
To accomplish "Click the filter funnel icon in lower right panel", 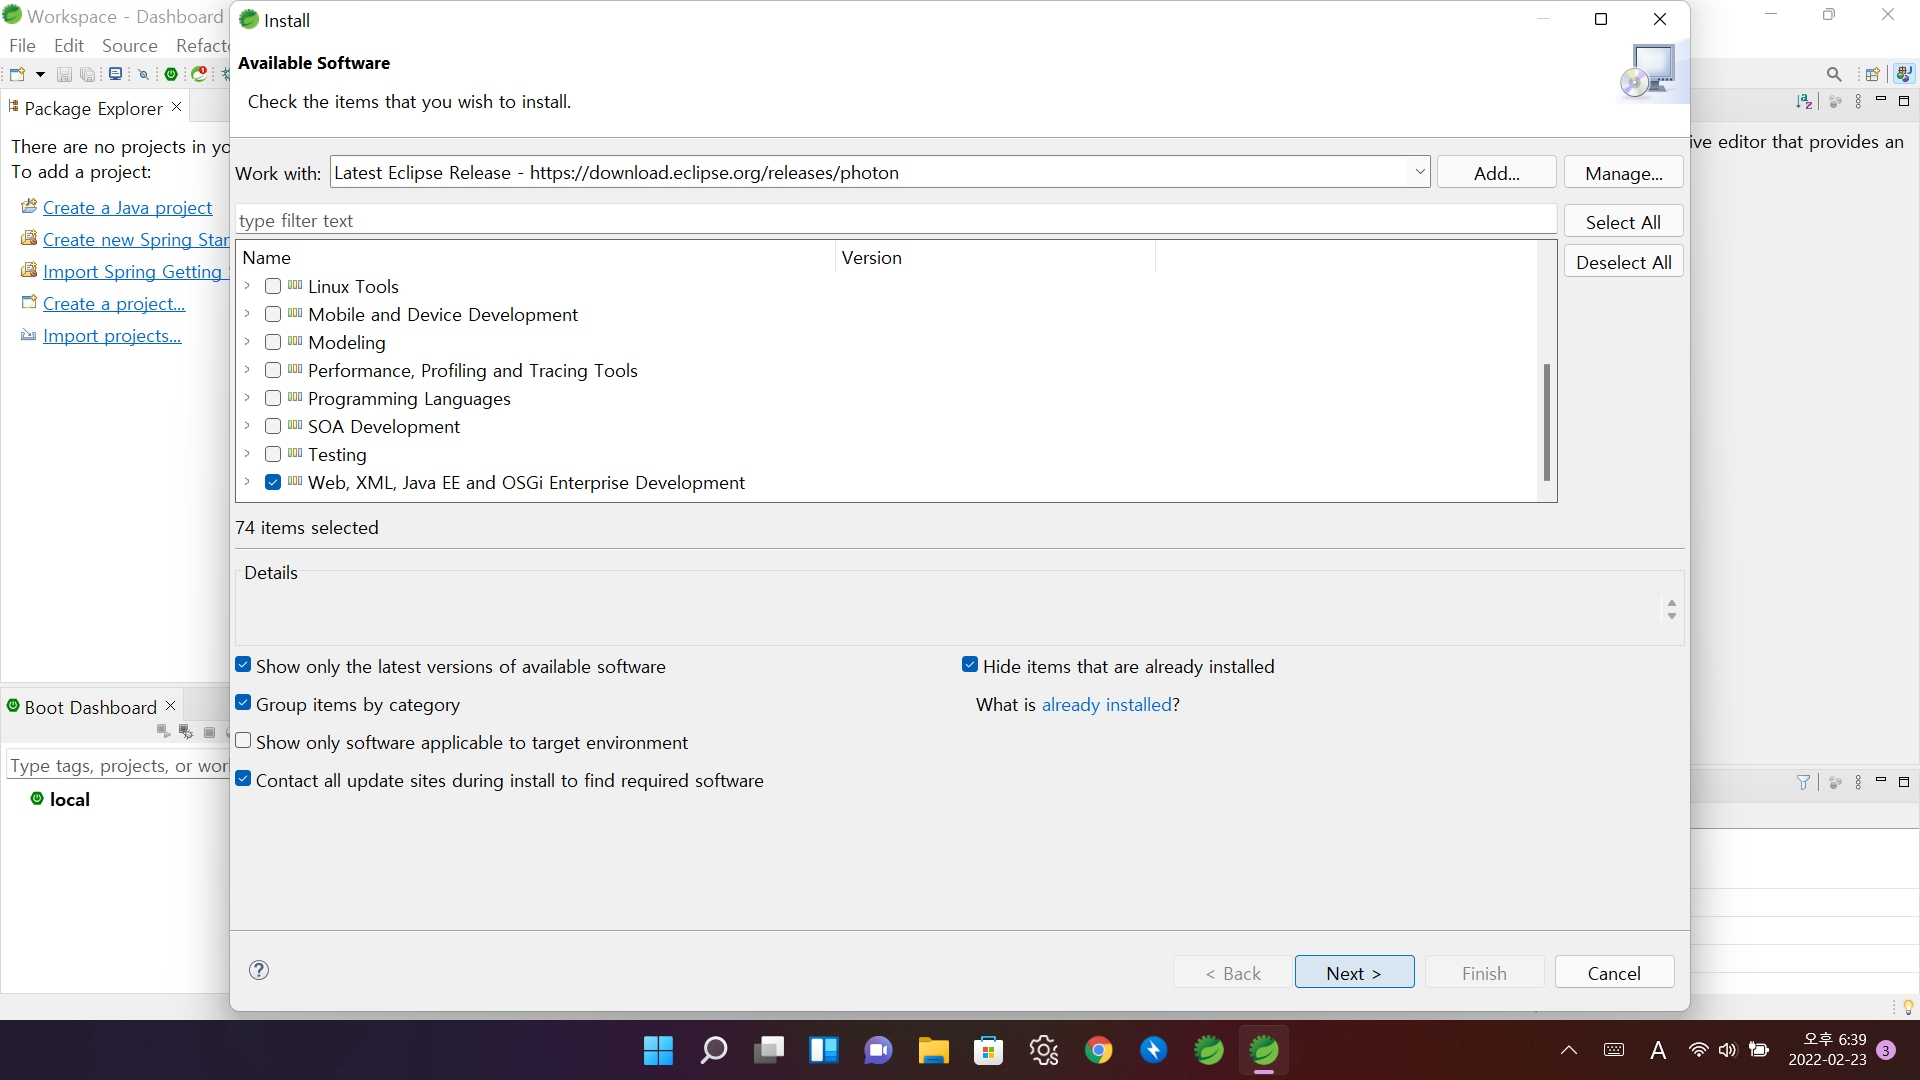I will (1803, 782).
